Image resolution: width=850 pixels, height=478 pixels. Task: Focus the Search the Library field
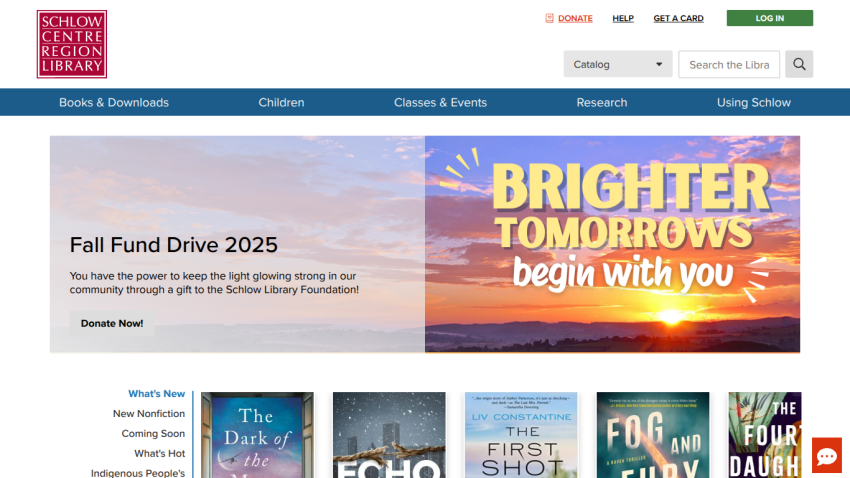click(729, 64)
